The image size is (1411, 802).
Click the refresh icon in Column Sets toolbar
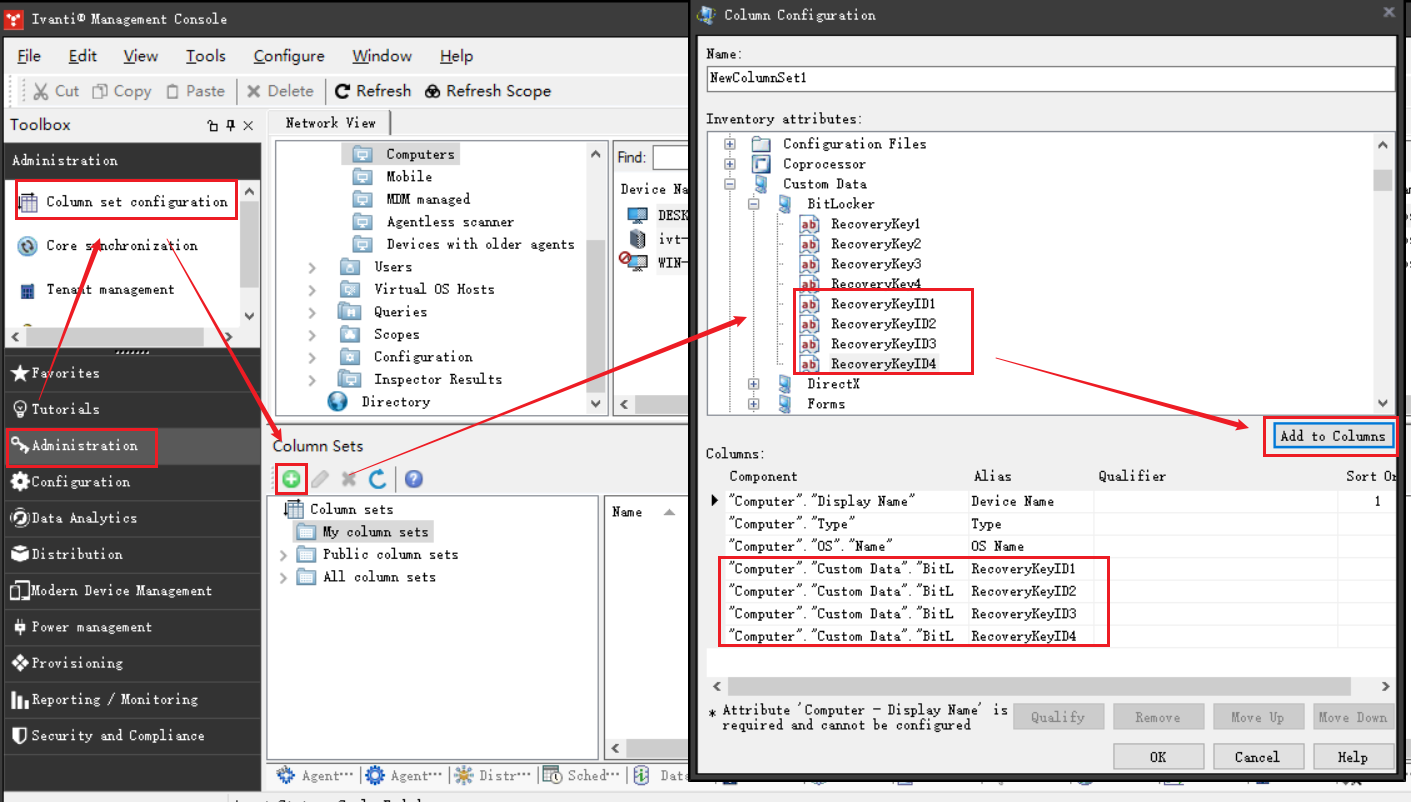377,479
